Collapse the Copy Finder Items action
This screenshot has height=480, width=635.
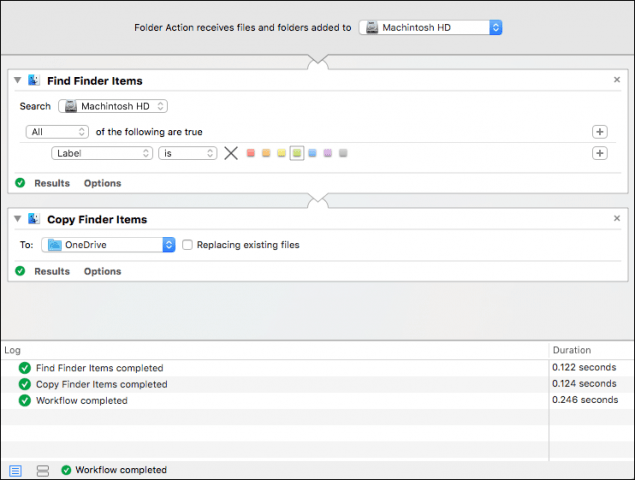click(20, 219)
